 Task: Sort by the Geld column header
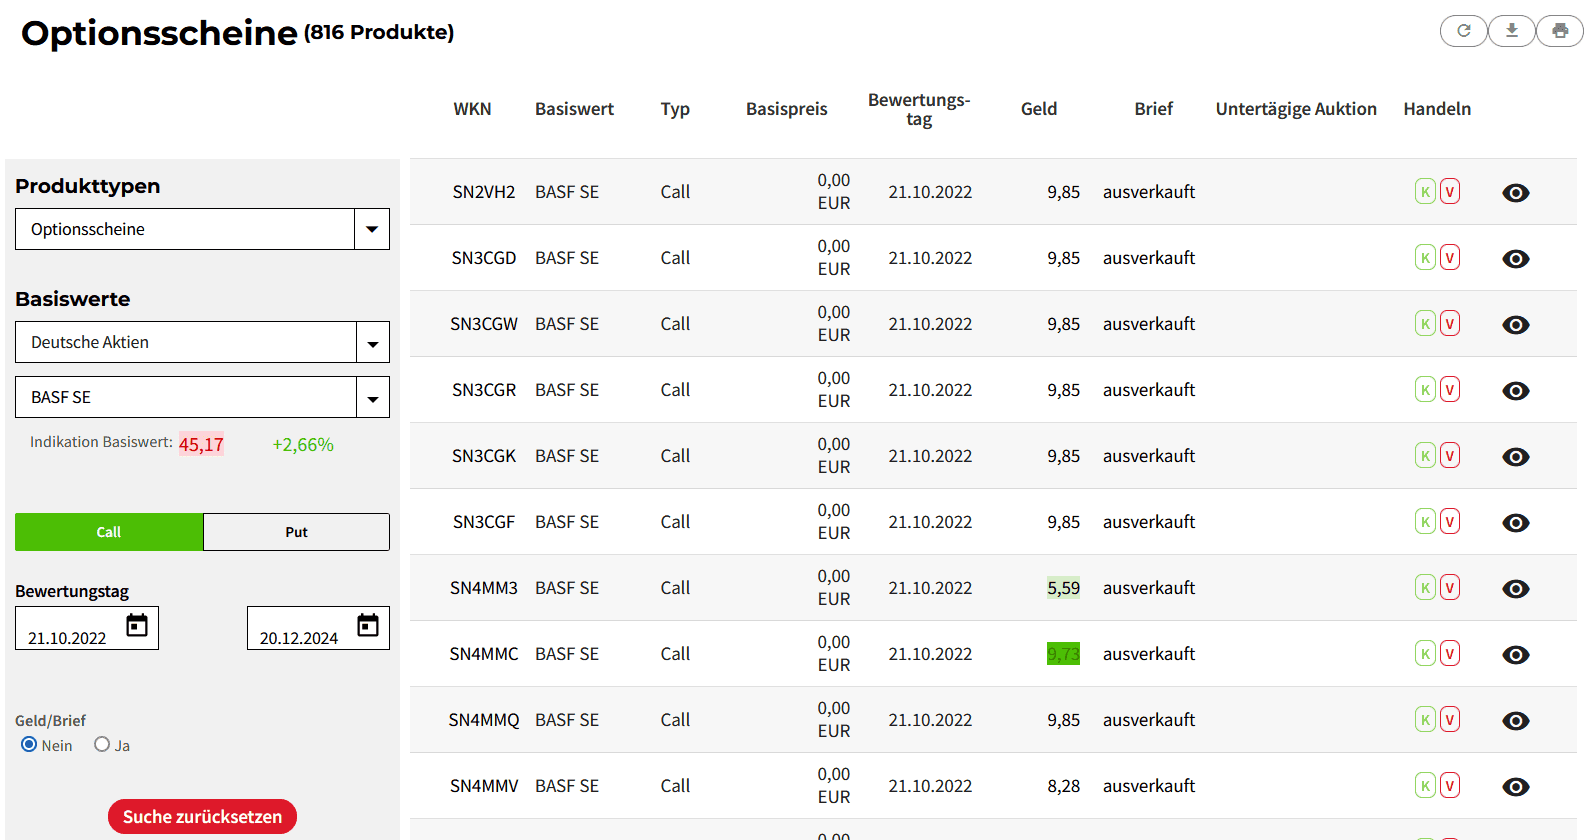[x=1039, y=109]
